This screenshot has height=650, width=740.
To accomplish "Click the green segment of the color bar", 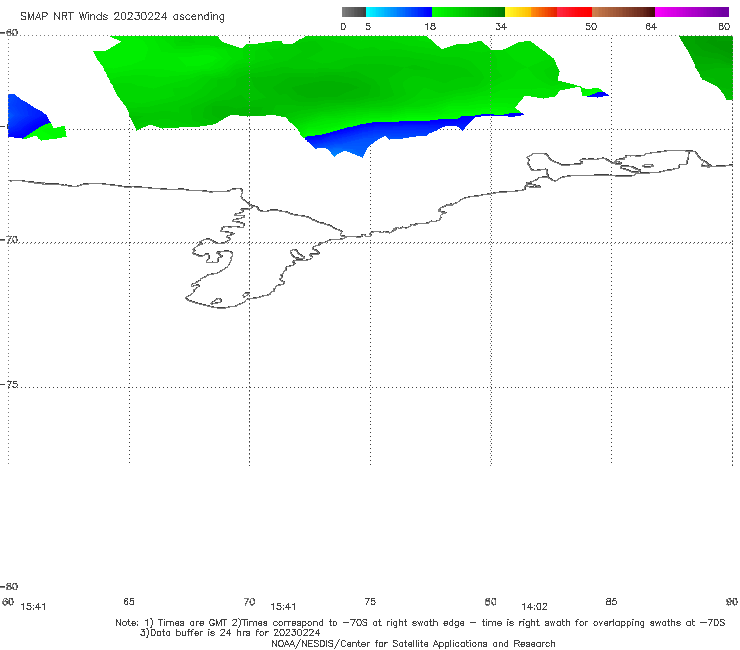I will (x=468, y=12).
